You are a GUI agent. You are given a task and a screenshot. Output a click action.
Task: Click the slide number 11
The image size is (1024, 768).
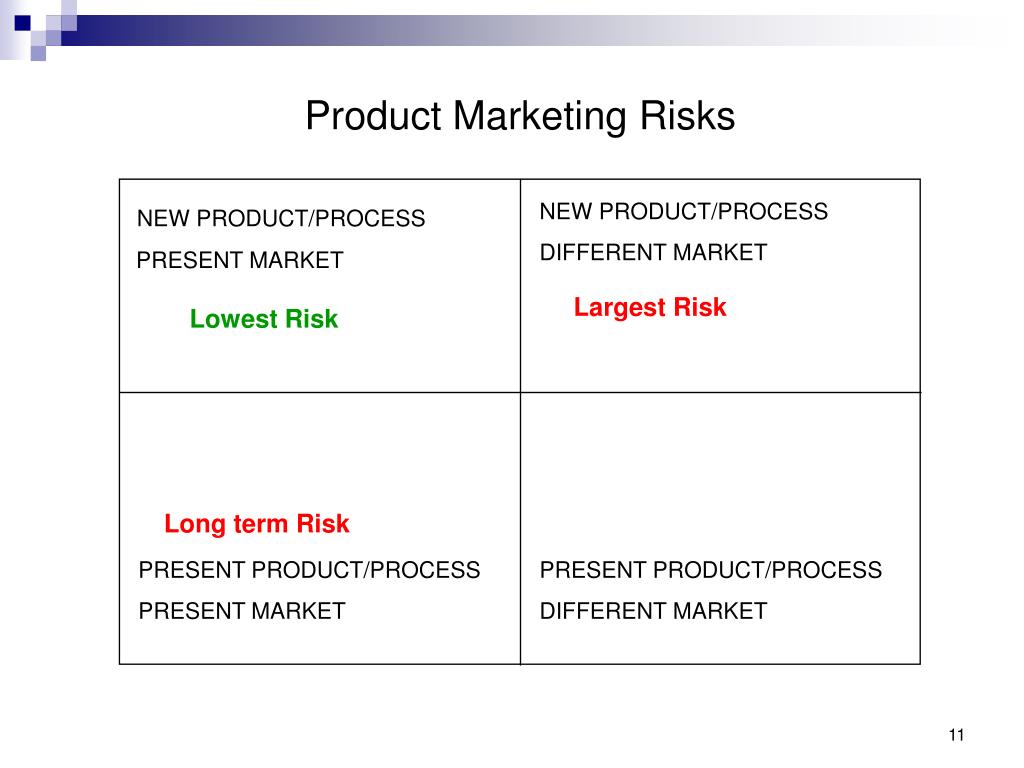[956, 735]
